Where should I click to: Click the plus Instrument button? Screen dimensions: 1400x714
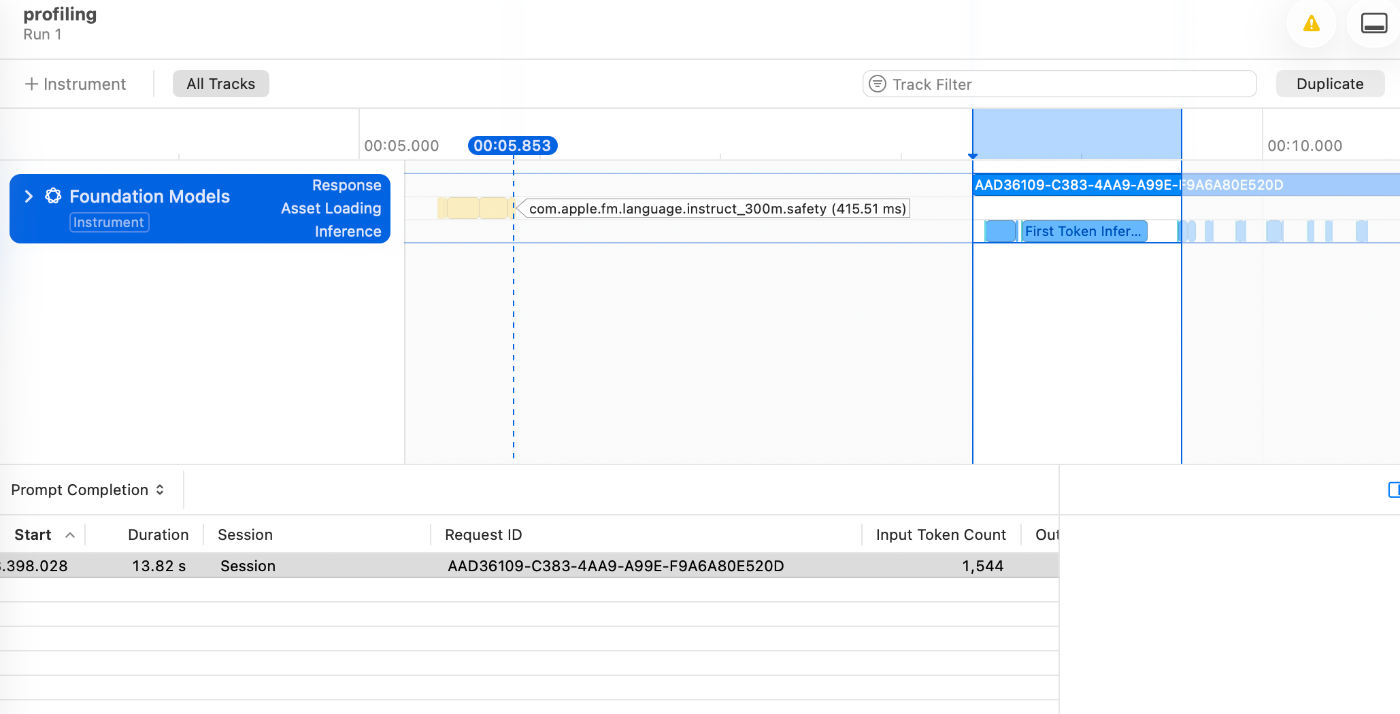coord(75,84)
